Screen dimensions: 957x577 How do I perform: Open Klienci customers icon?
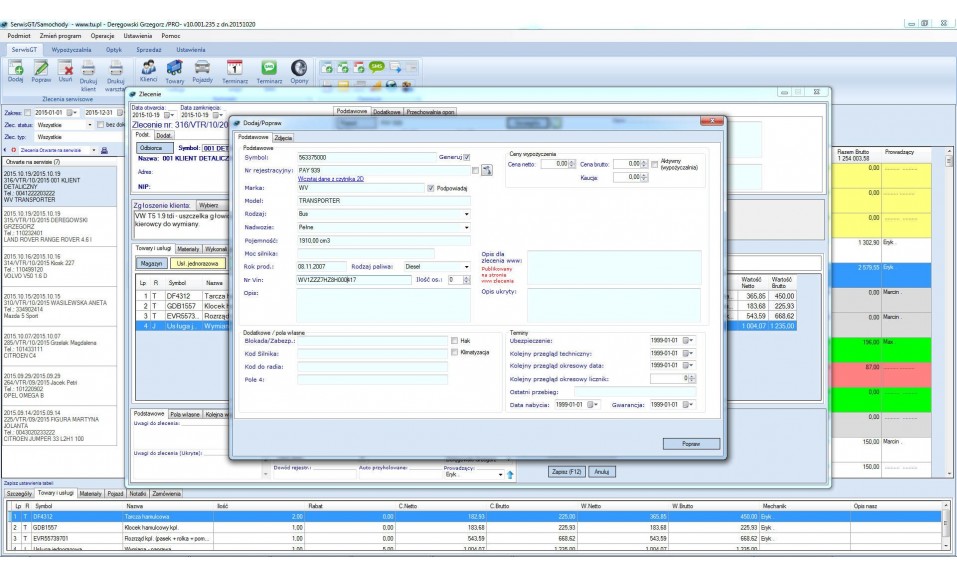point(148,67)
